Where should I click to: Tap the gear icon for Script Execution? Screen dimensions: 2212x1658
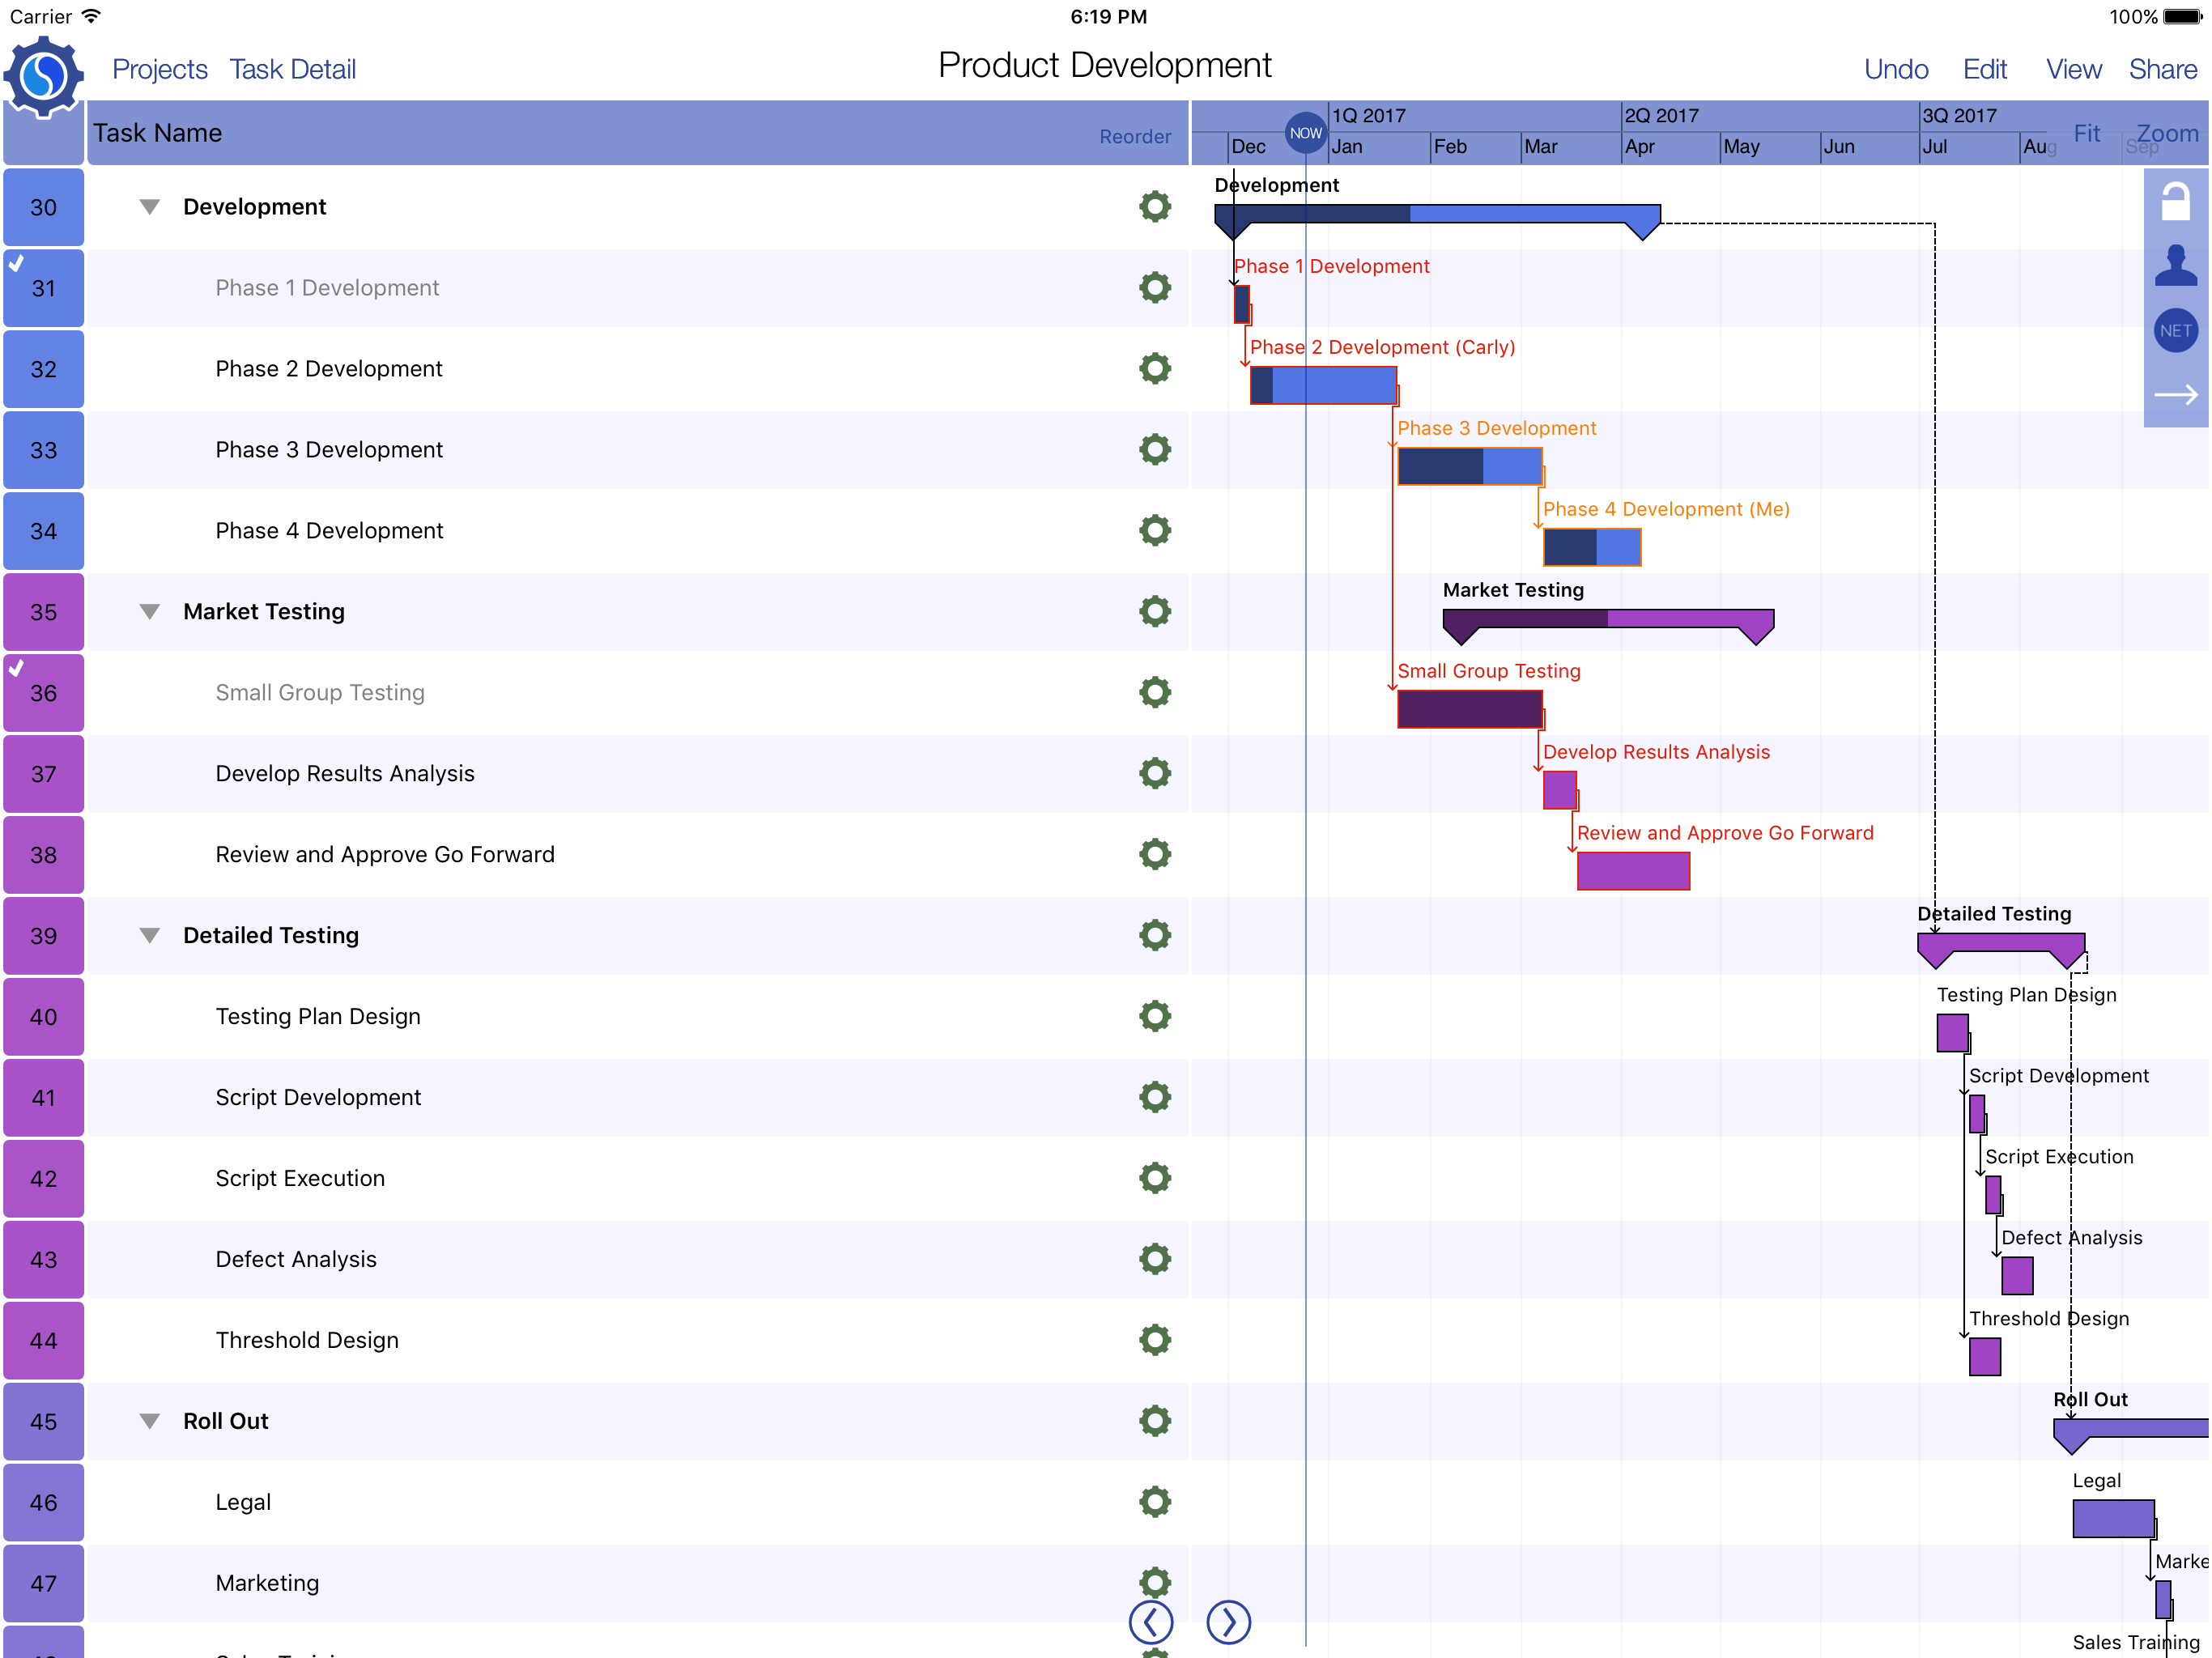pyautogui.click(x=1154, y=1178)
